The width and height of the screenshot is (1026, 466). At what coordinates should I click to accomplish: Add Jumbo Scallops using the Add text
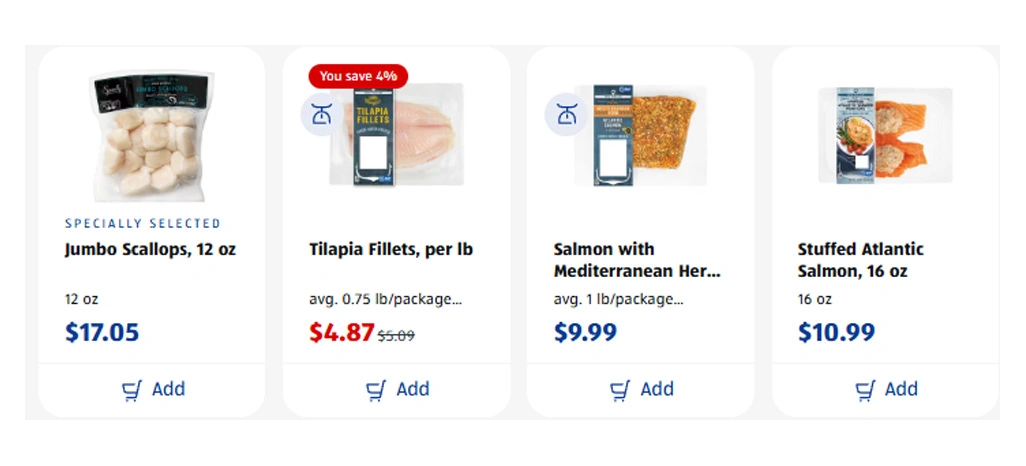pos(168,389)
